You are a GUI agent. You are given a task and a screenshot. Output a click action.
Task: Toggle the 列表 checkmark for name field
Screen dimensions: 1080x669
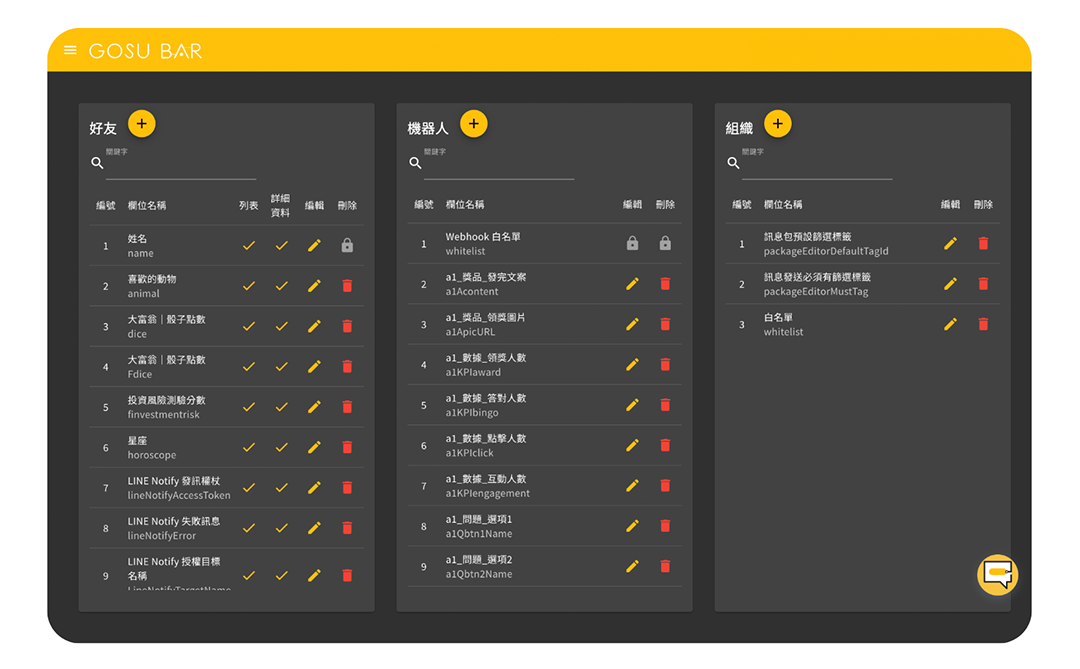249,245
